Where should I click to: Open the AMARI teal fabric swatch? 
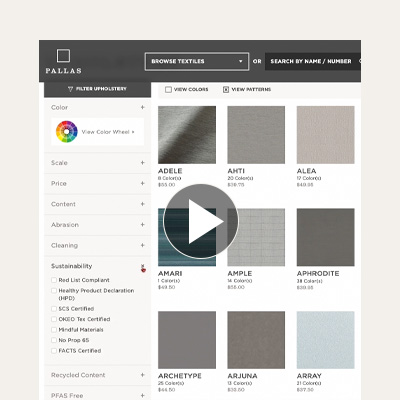(187, 237)
